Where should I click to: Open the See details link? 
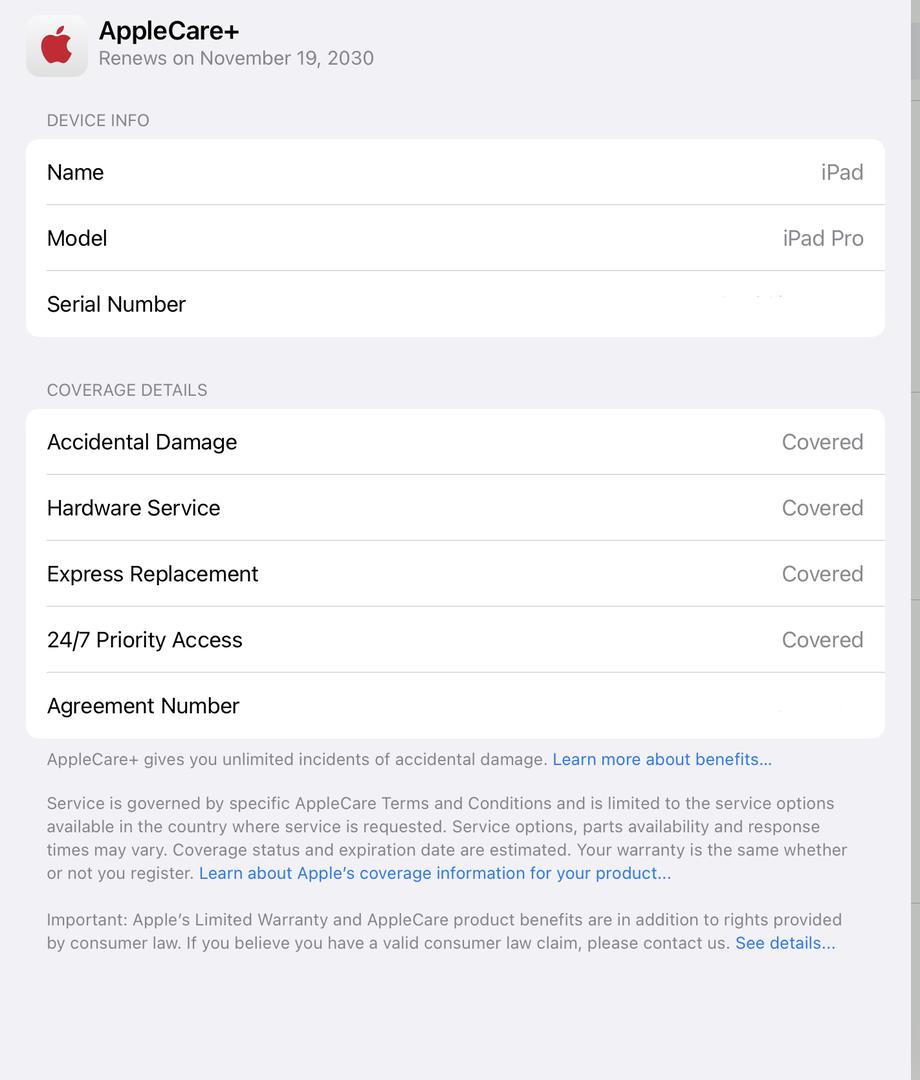(x=785, y=943)
